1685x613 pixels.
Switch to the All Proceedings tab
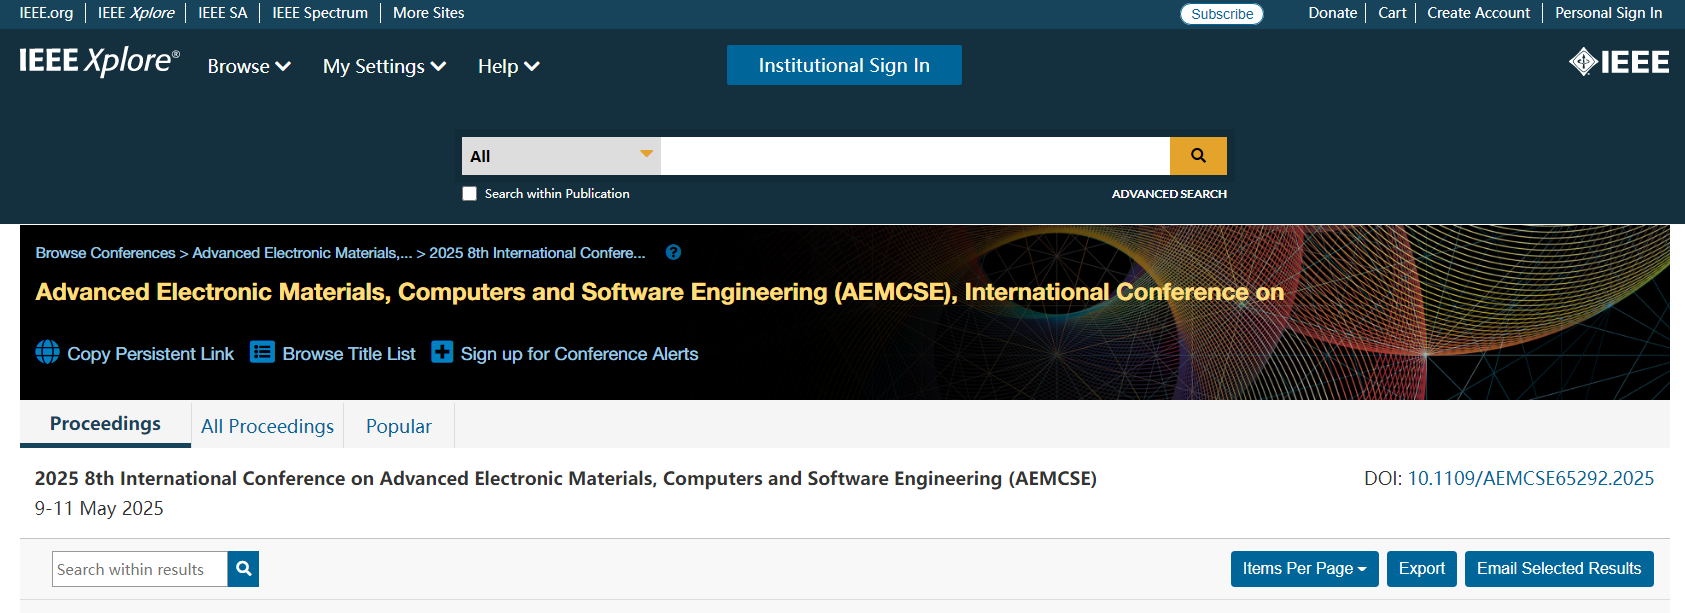pyautogui.click(x=267, y=426)
